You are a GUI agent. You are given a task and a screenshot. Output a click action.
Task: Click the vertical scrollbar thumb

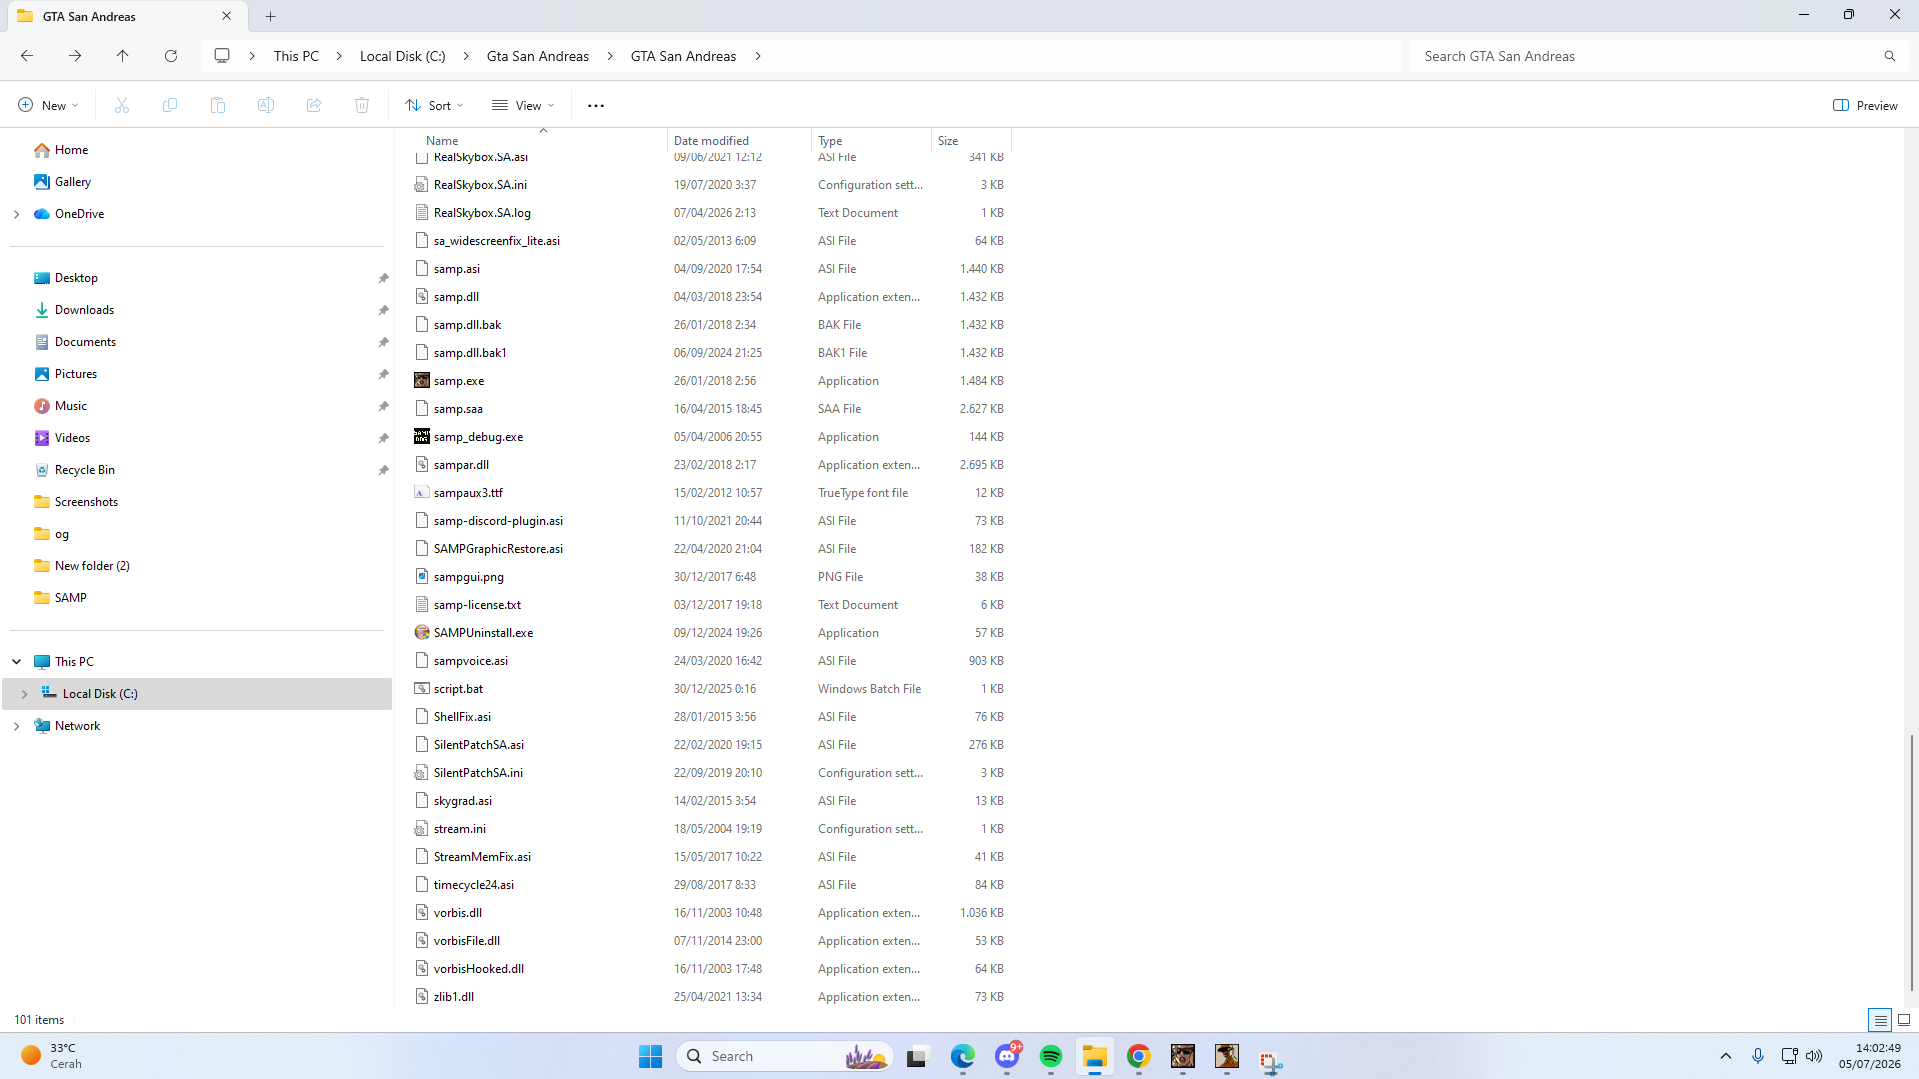pos(1911,865)
